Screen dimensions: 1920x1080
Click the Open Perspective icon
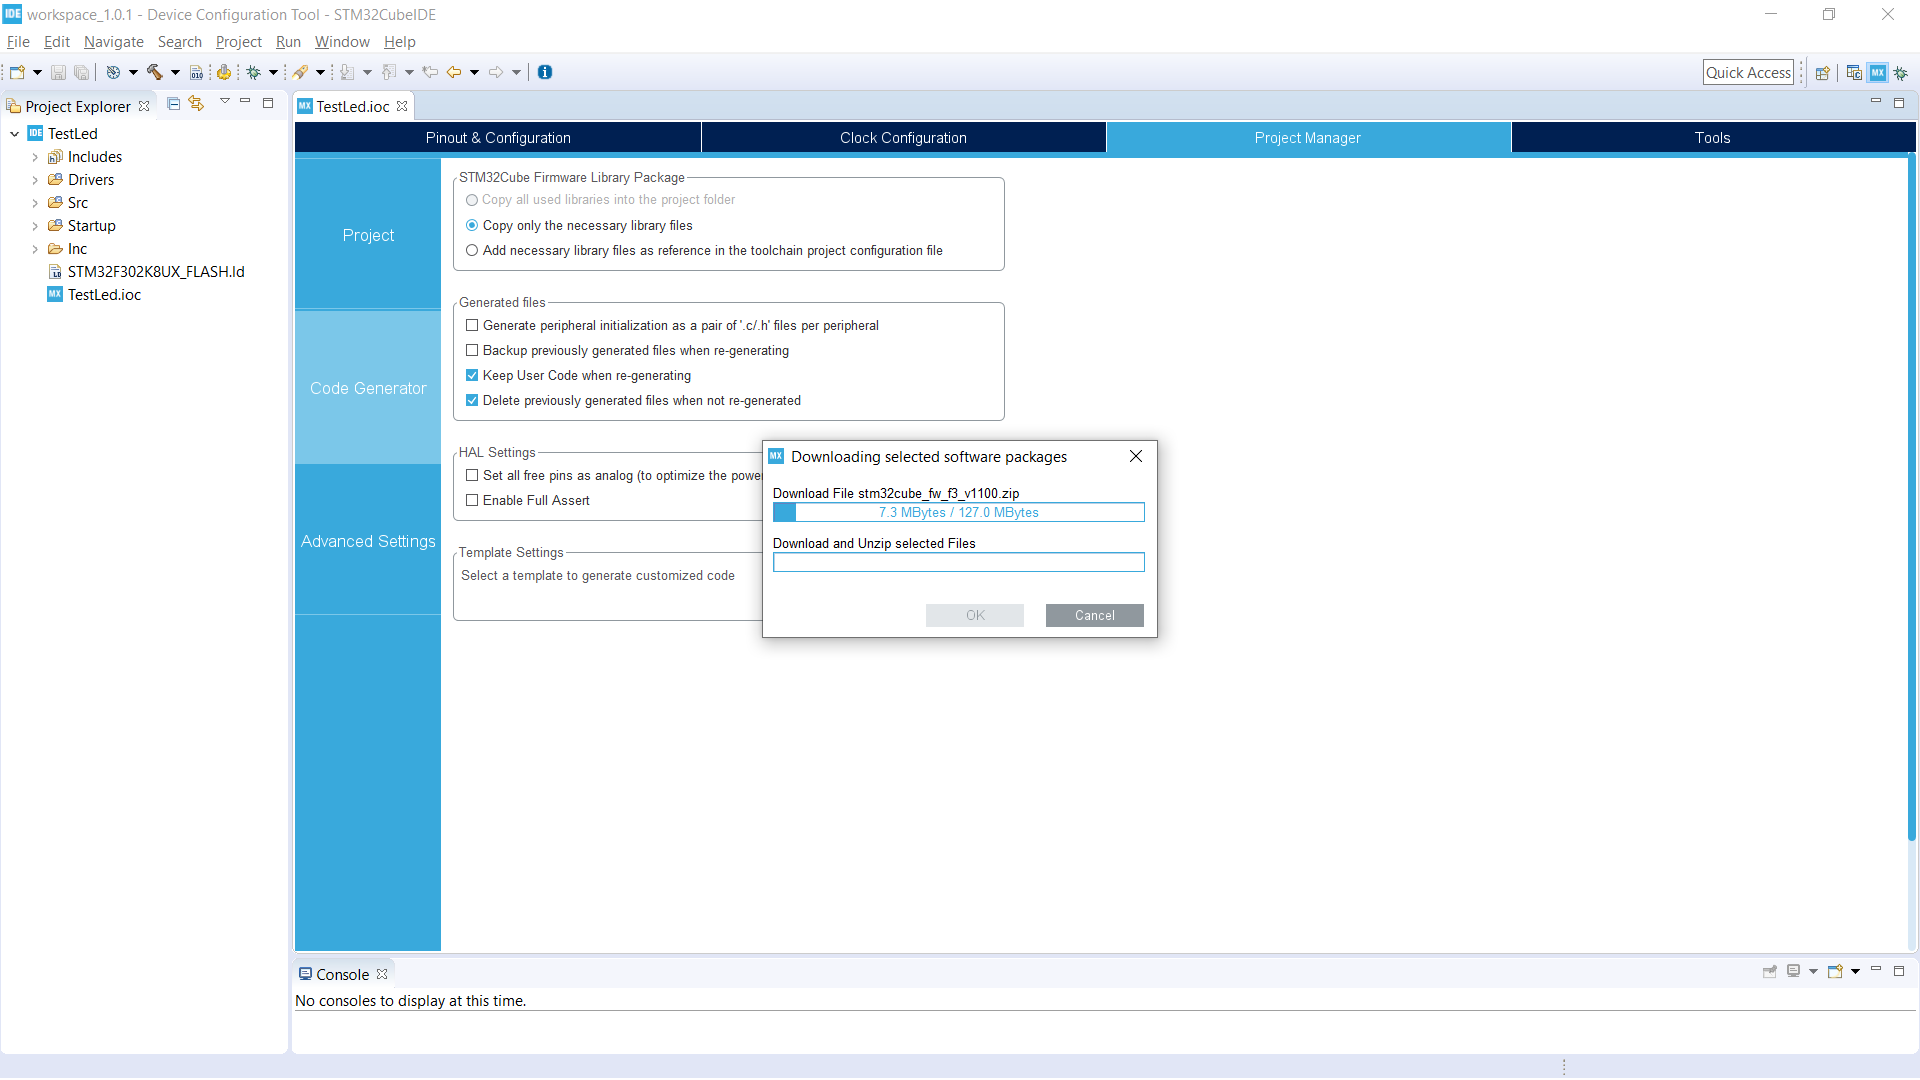(1822, 73)
